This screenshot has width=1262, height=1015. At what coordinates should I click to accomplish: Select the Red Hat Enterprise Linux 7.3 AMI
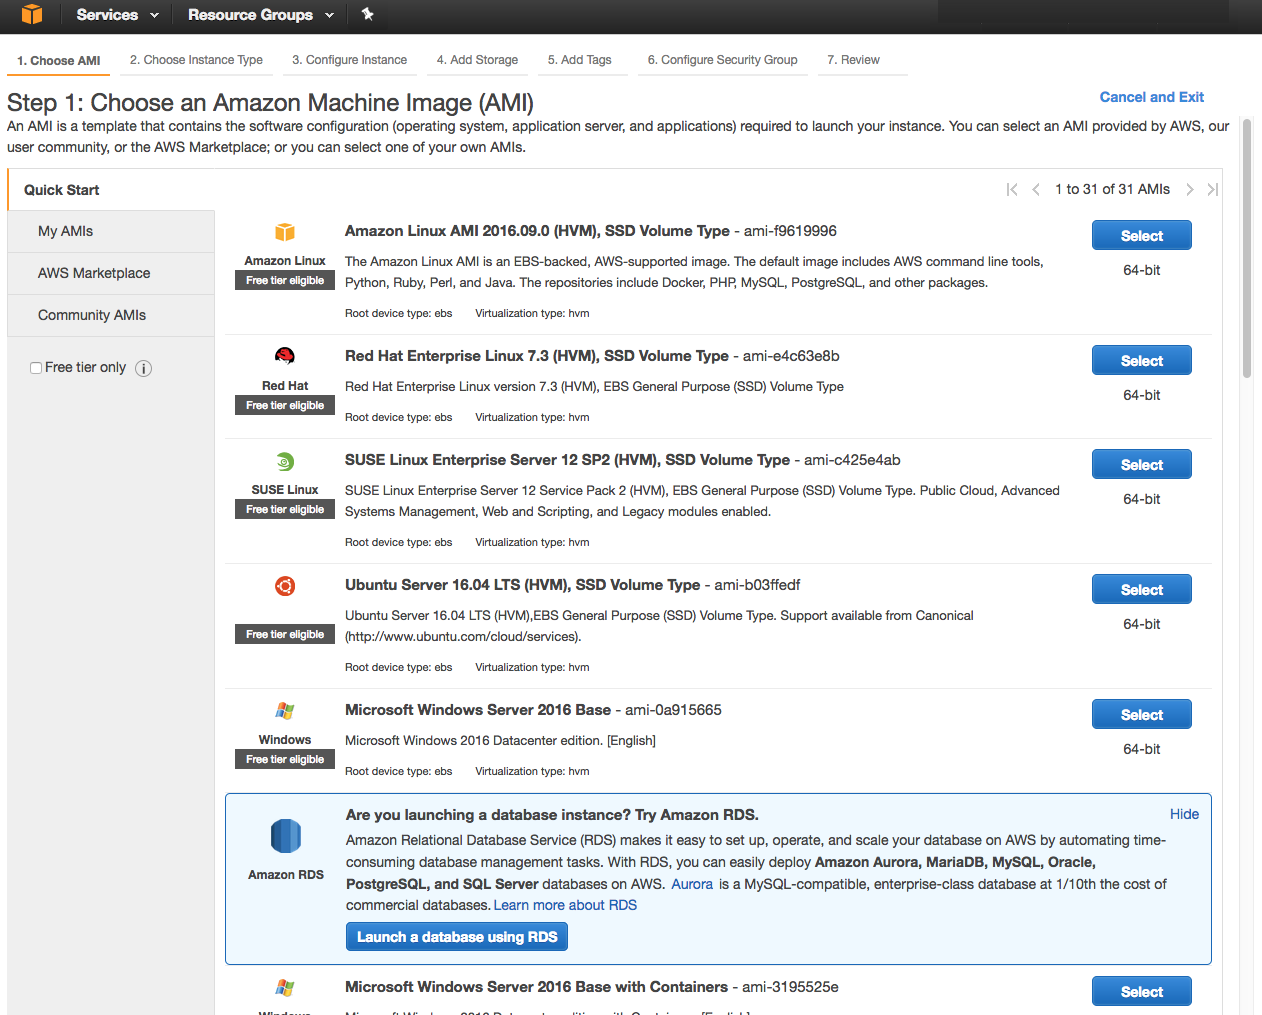pos(1141,361)
